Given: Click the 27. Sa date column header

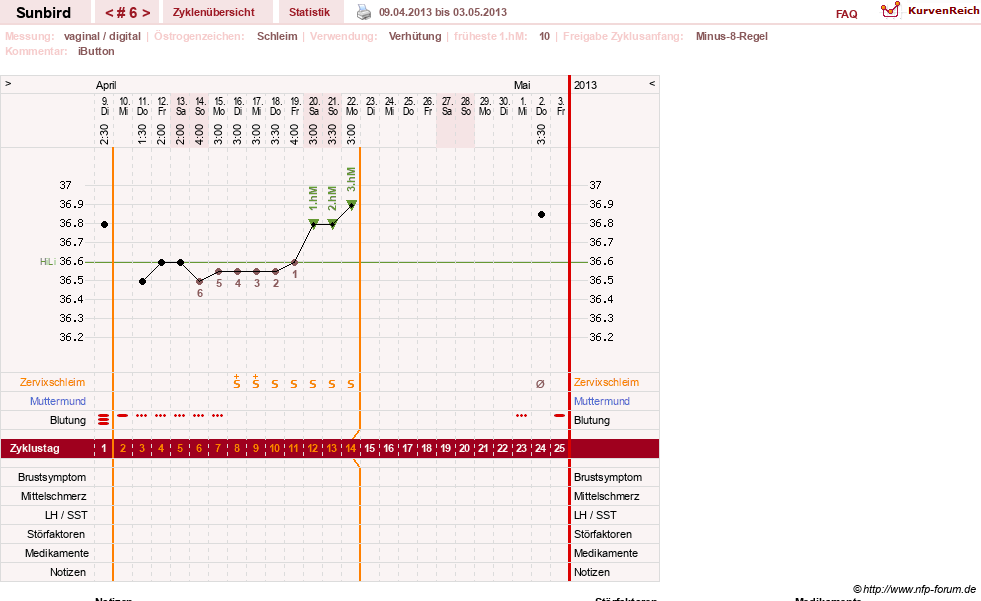Looking at the screenshot, I should pyautogui.click(x=447, y=106).
